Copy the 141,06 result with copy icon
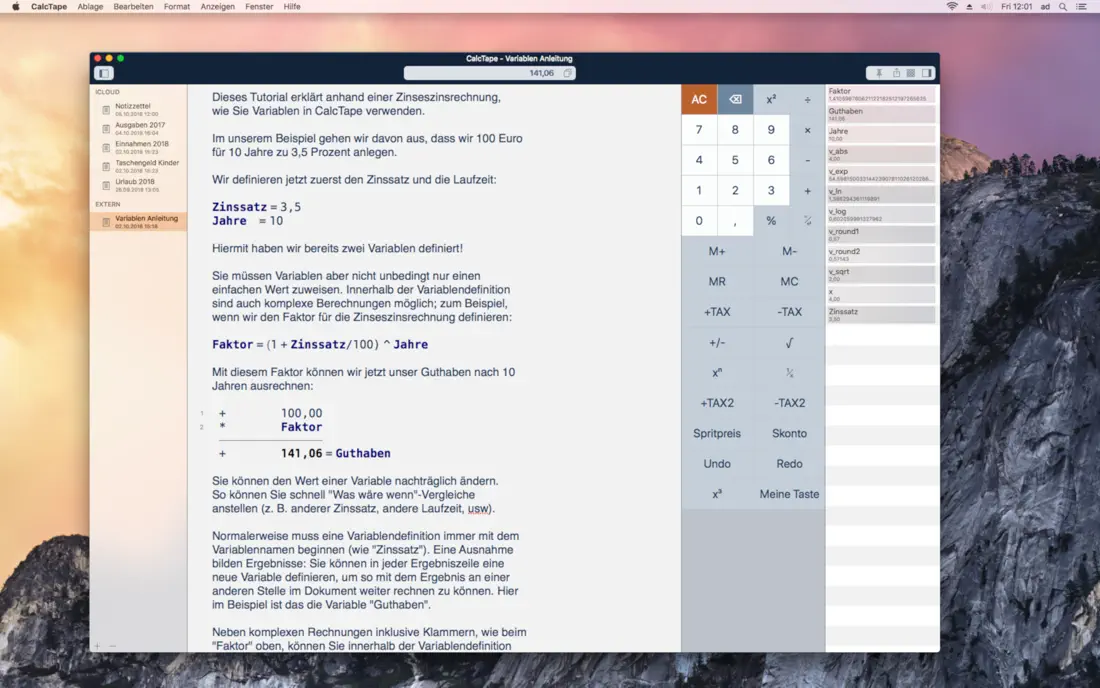Image resolution: width=1100 pixels, height=688 pixels. tap(568, 73)
